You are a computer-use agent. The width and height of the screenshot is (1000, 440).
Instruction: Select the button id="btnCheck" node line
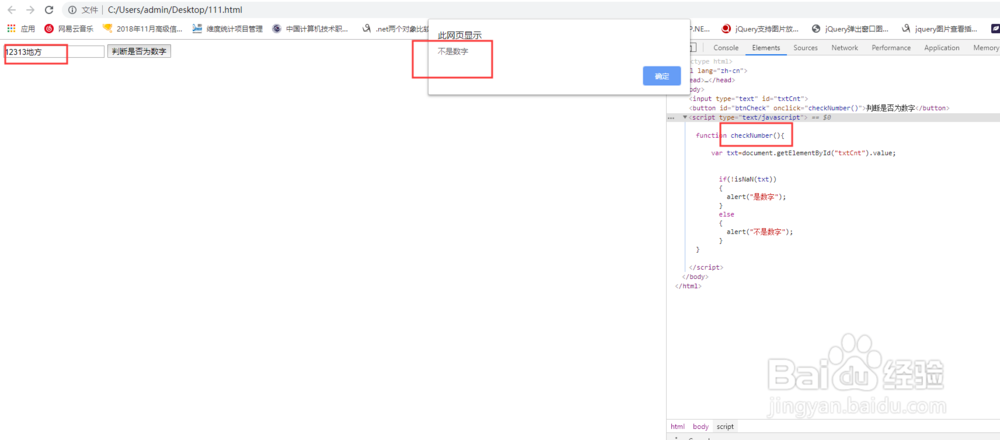[819, 108]
